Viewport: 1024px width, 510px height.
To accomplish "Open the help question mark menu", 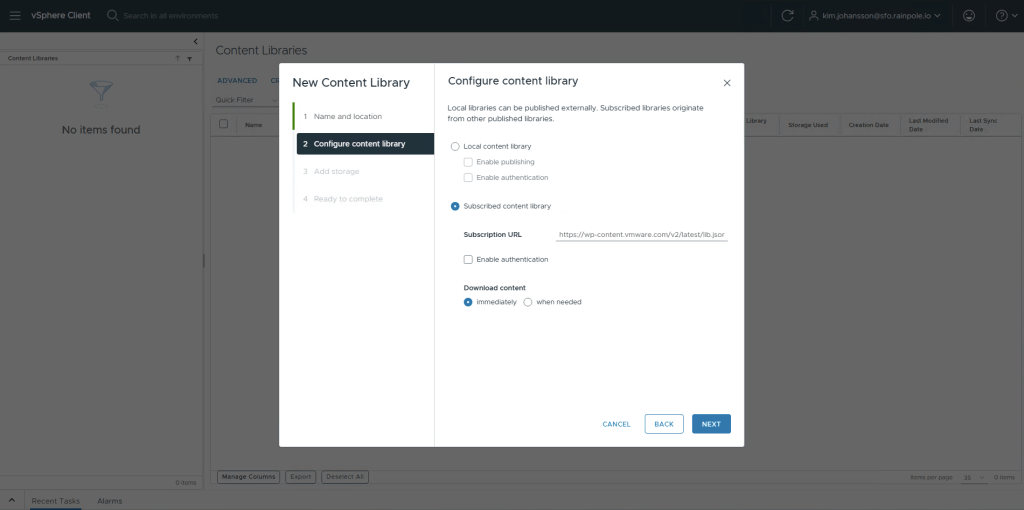I will 1001,16.
